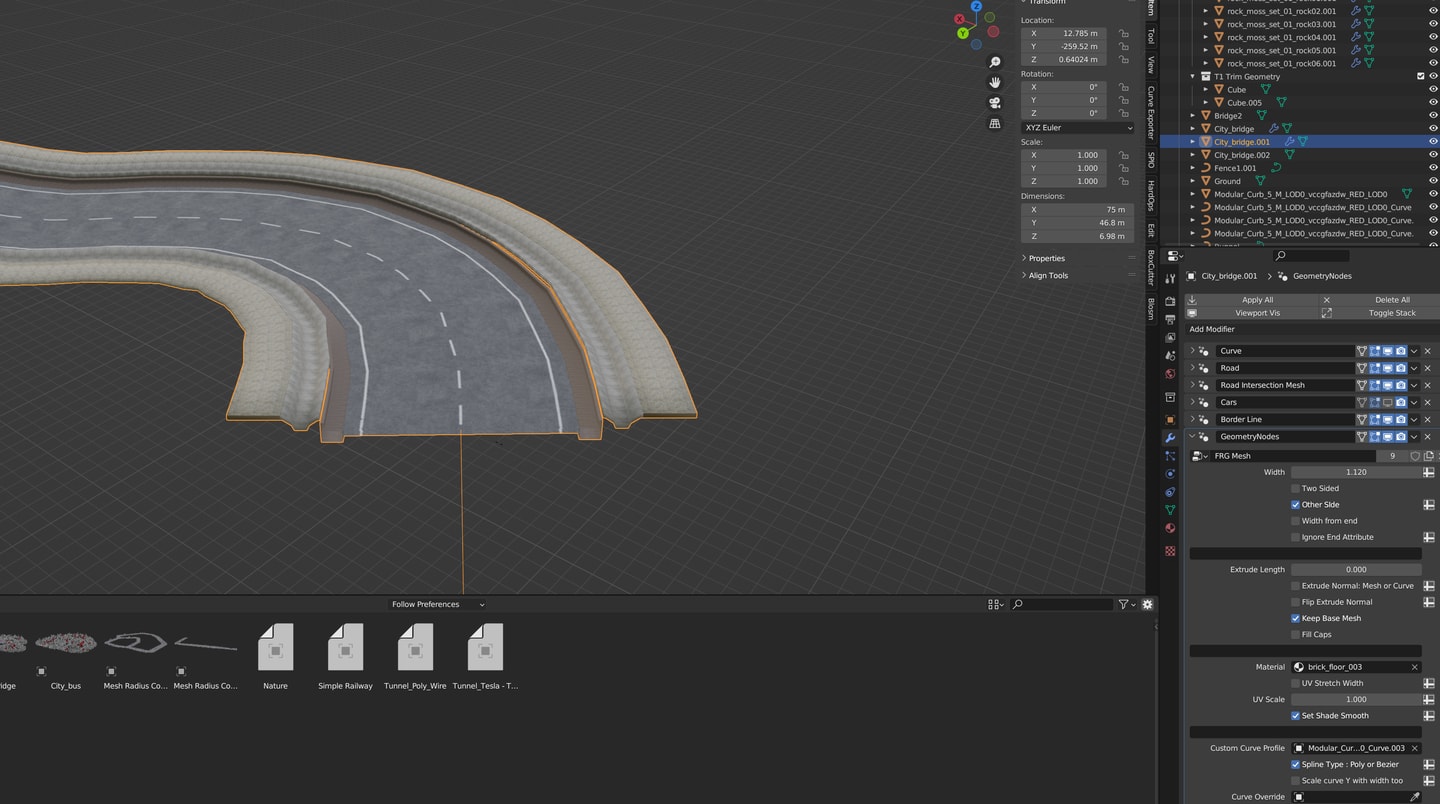This screenshot has width=1440, height=804.
Task: Enable the Two Sided checkbox
Action: [1295, 488]
